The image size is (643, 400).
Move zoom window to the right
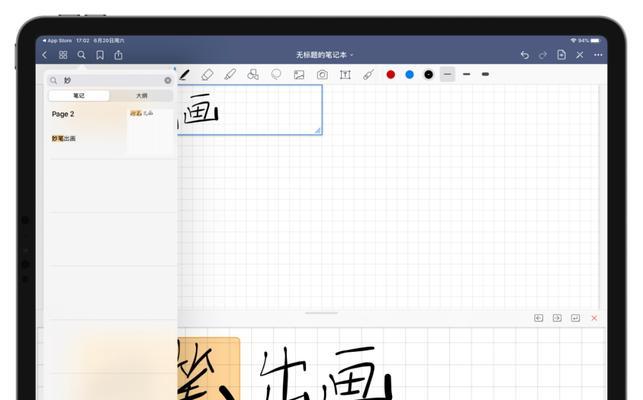click(557, 318)
